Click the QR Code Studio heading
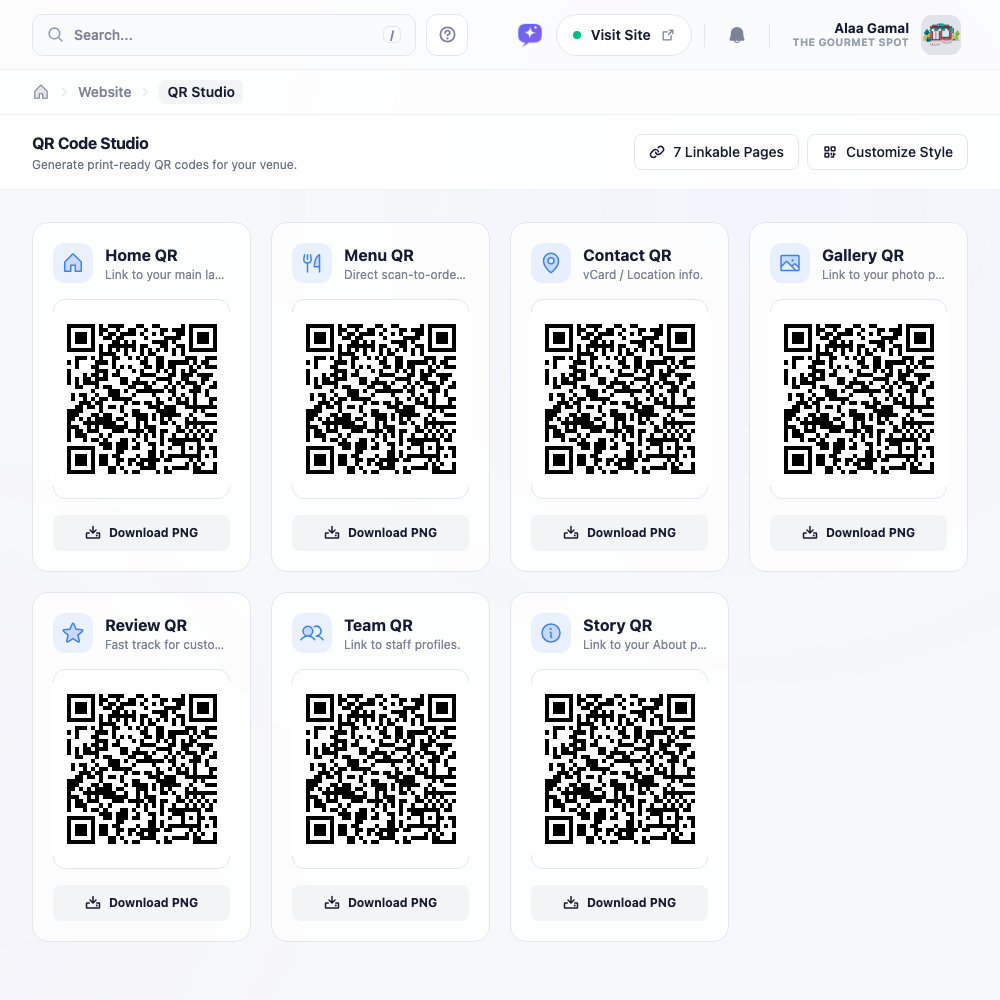This screenshot has width=1000, height=1000. 91,143
